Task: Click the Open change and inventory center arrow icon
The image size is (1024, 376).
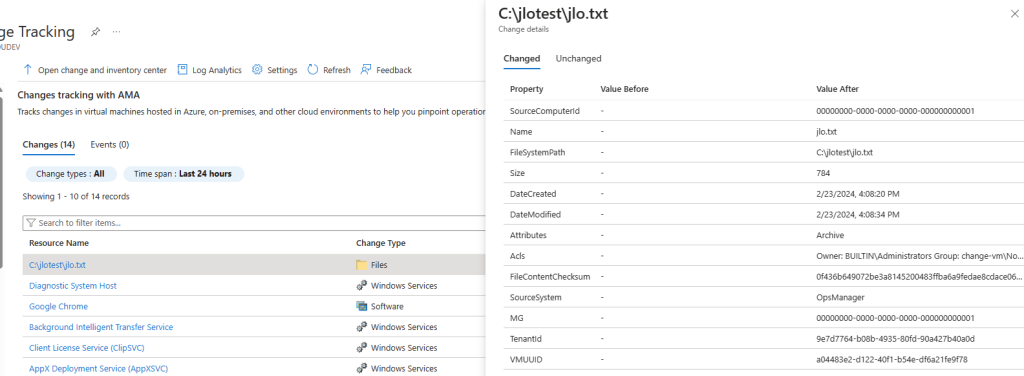Action: (x=27, y=69)
